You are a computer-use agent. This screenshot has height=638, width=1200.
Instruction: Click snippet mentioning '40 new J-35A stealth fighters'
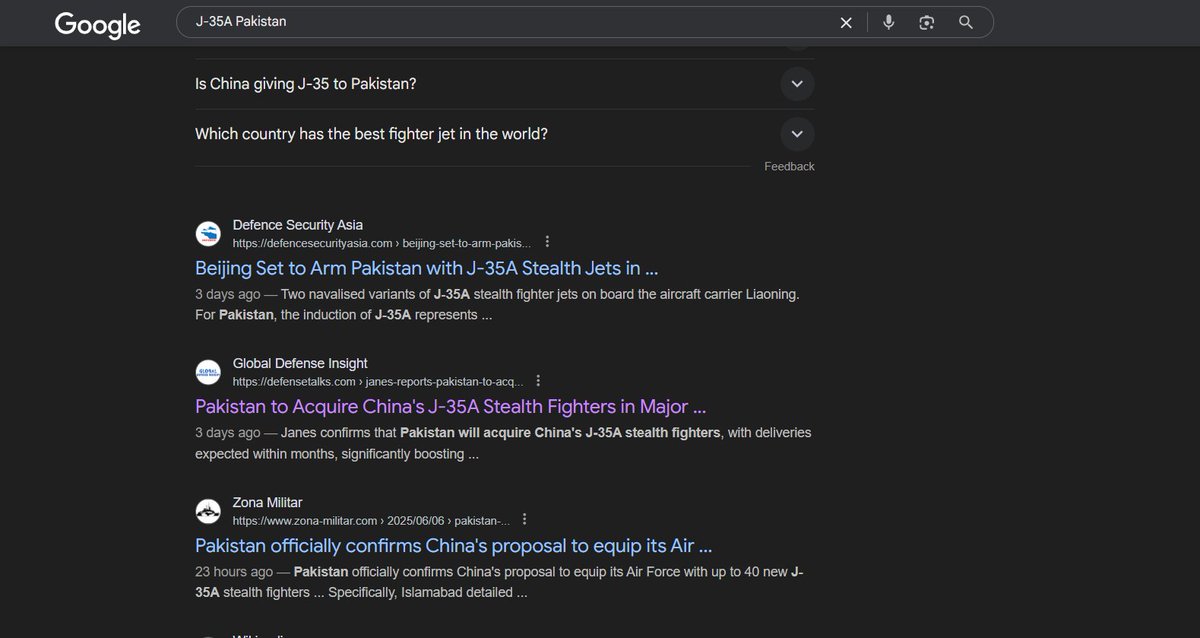tap(499, 582)
